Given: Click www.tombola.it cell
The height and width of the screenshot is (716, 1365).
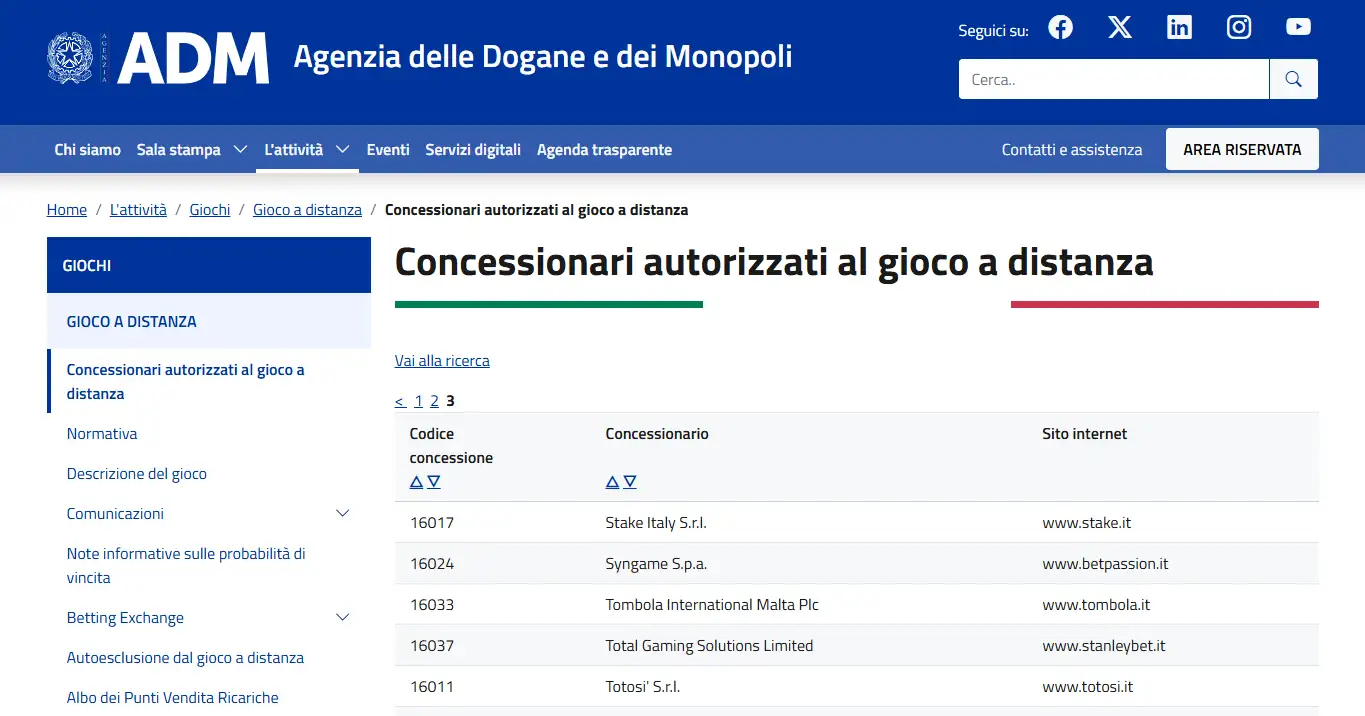Looking at the screenshot, I should coord(1096,605).
